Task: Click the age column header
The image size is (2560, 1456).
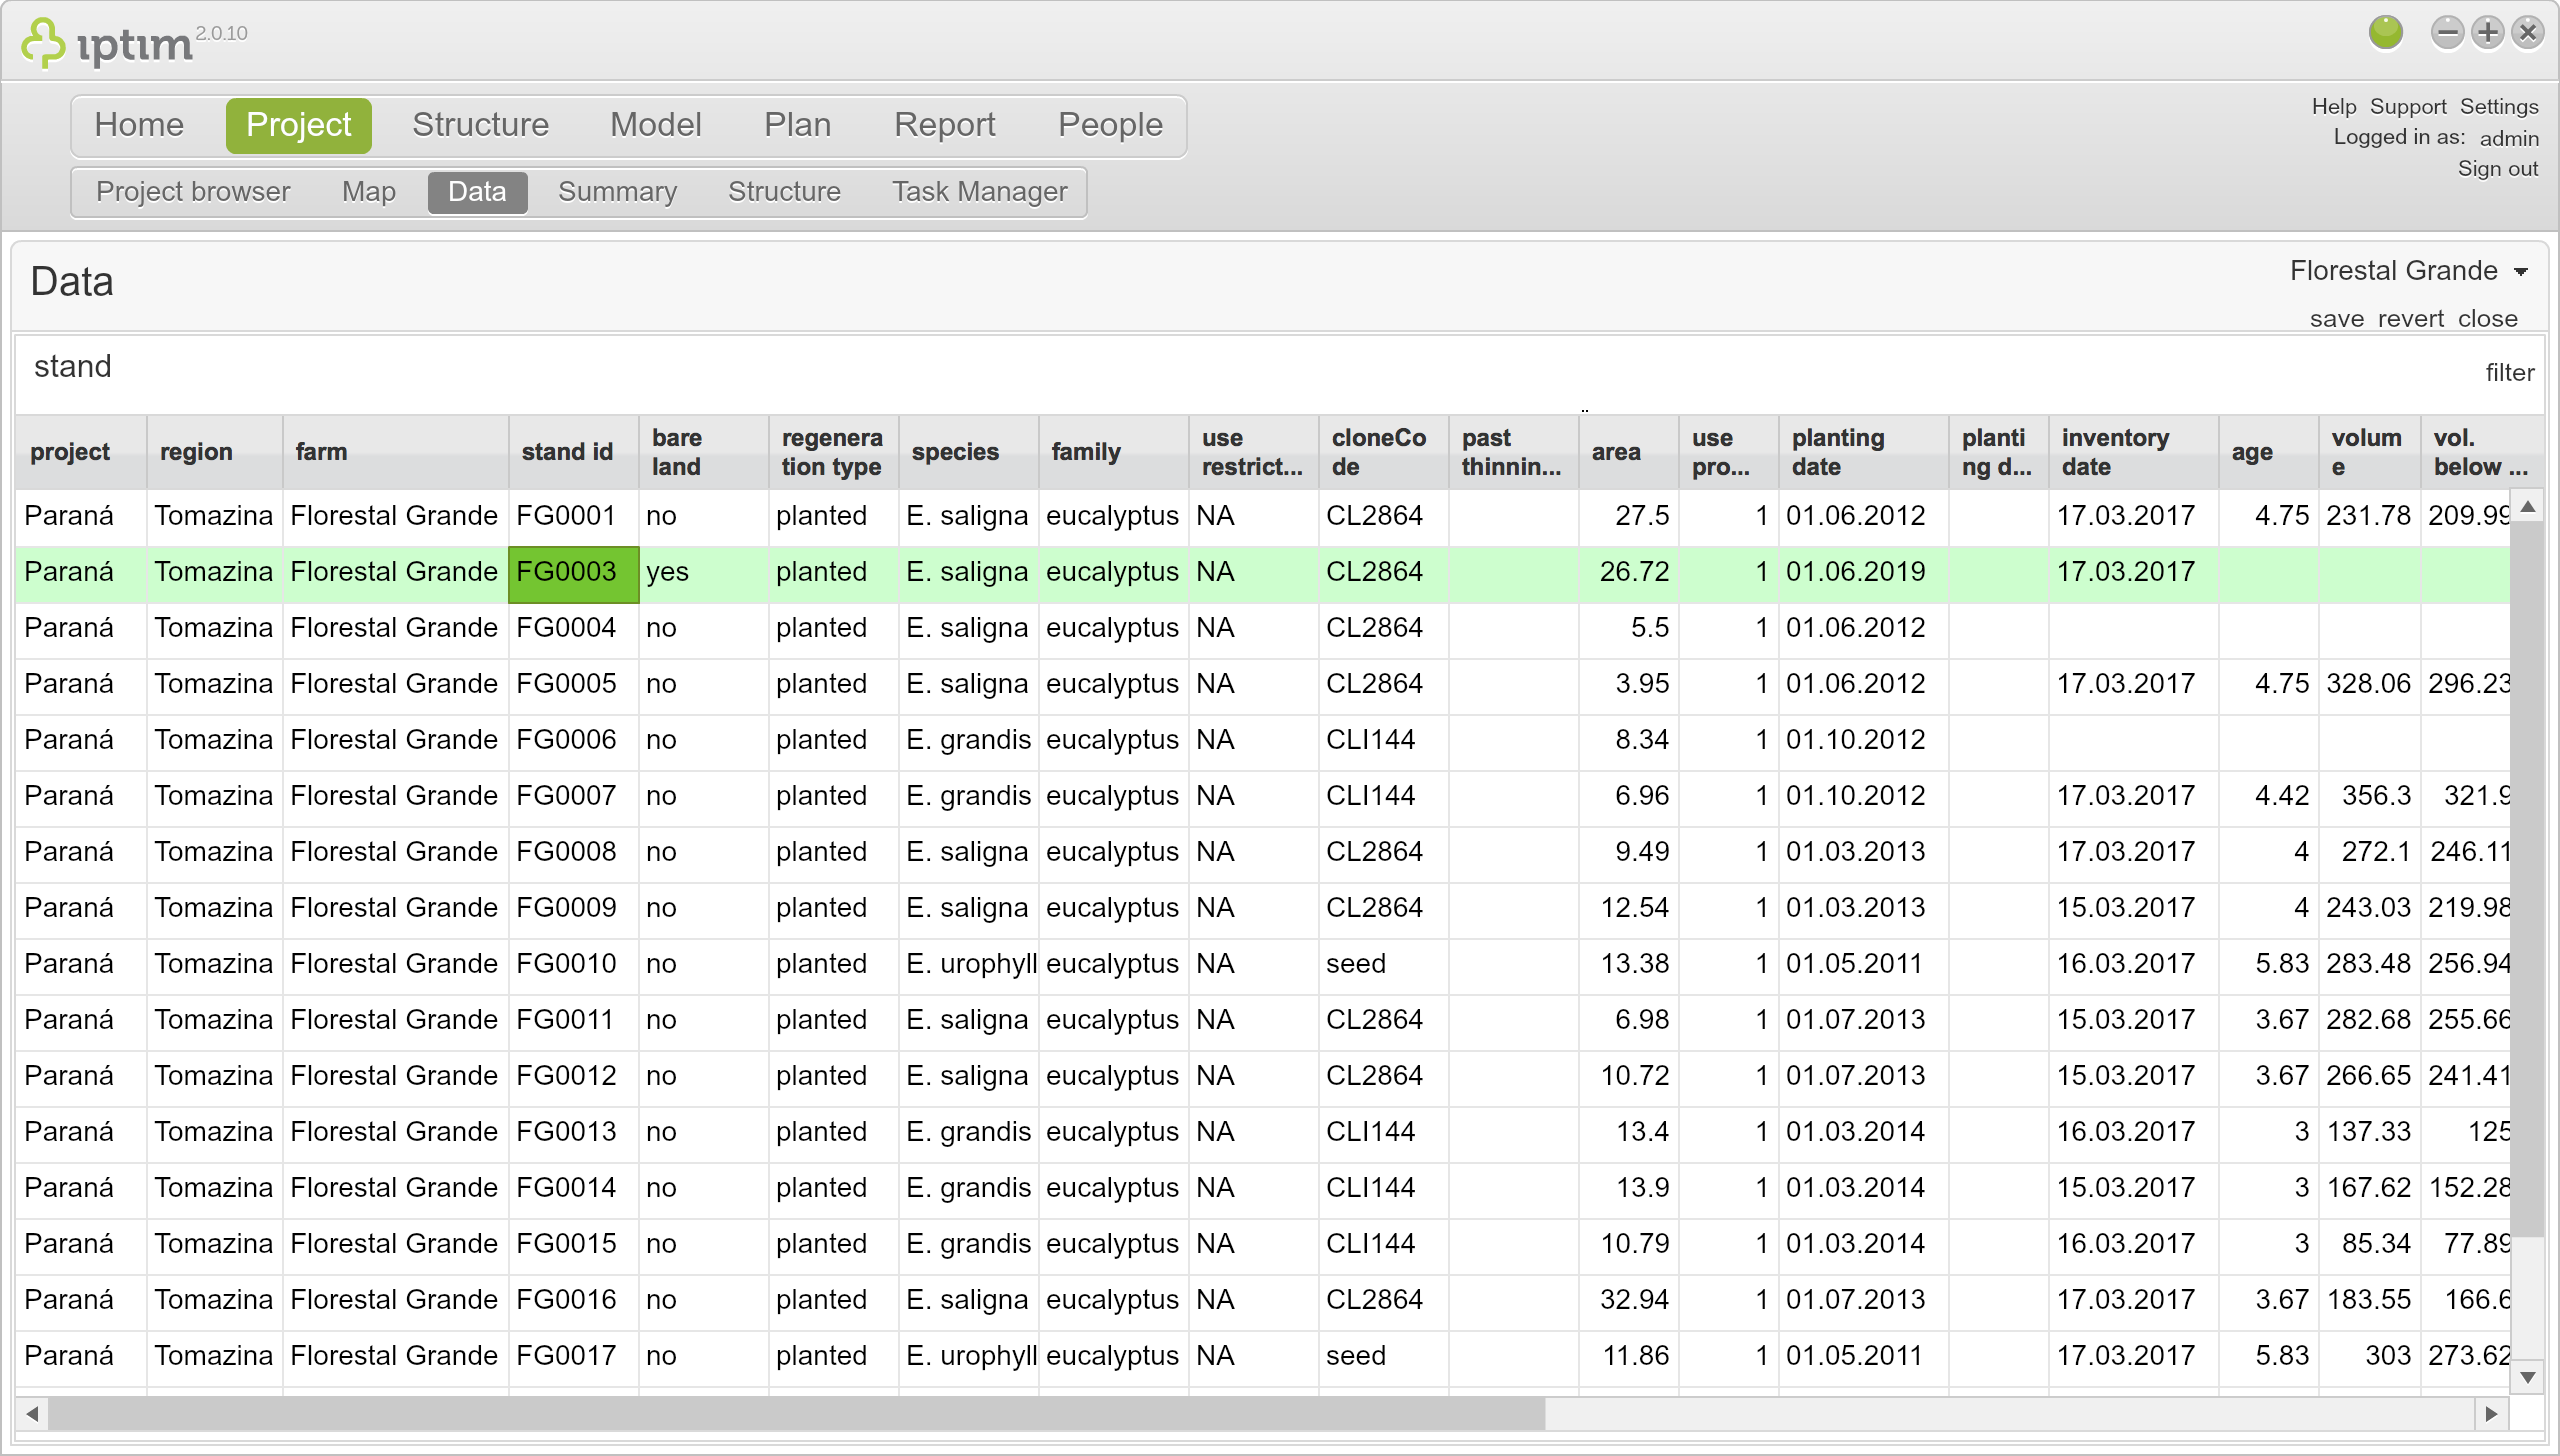Action: (x=2268, y=452)
